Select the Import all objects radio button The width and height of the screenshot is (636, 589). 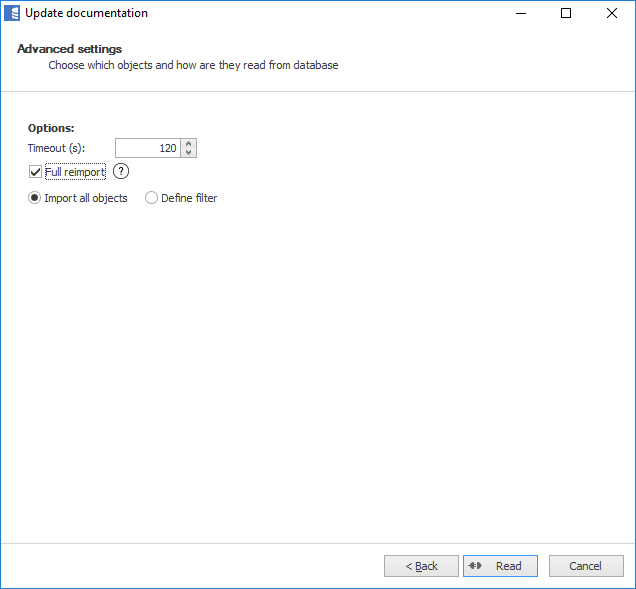click(35, 198)
